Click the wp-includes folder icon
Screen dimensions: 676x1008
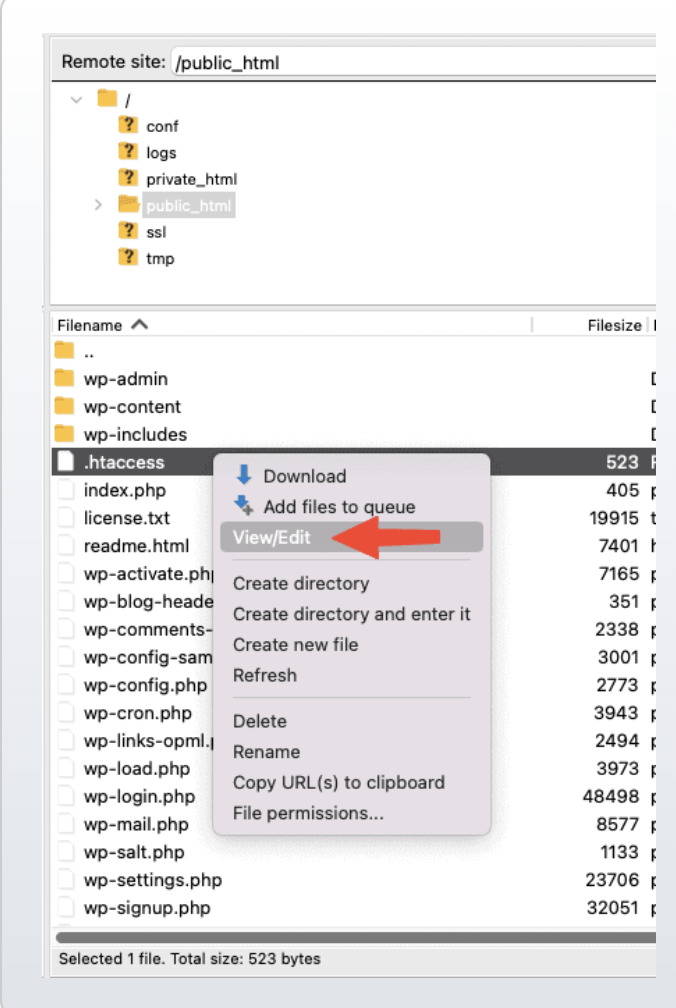coord(64,433)
